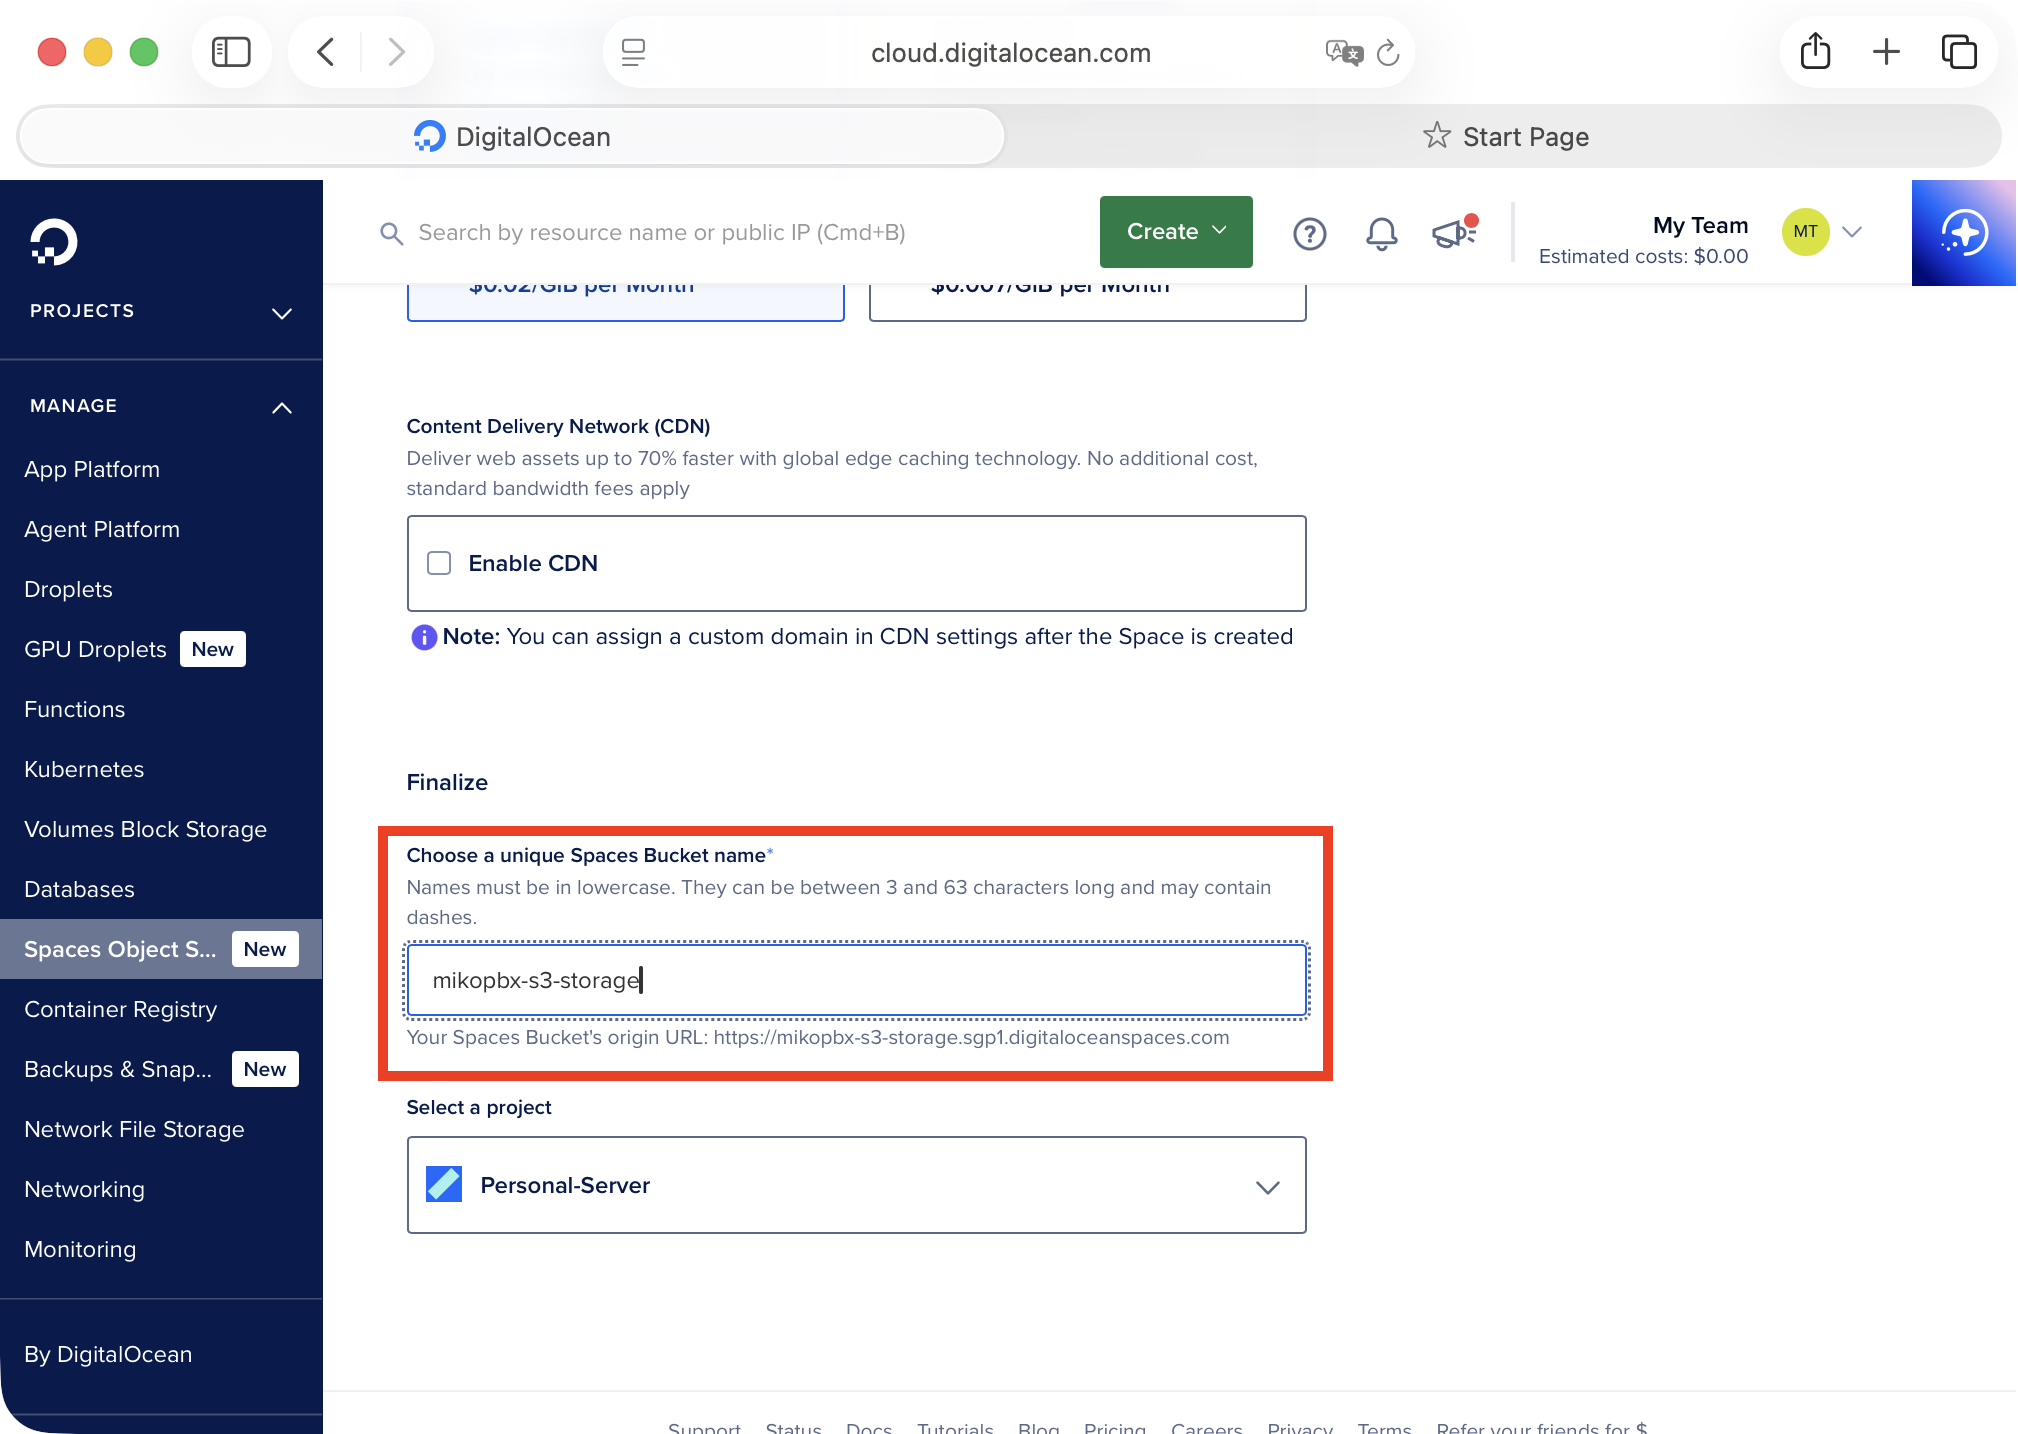Click the Safari share icon
Viewport: 2018px width, 1434px height.
(1815, 52)
